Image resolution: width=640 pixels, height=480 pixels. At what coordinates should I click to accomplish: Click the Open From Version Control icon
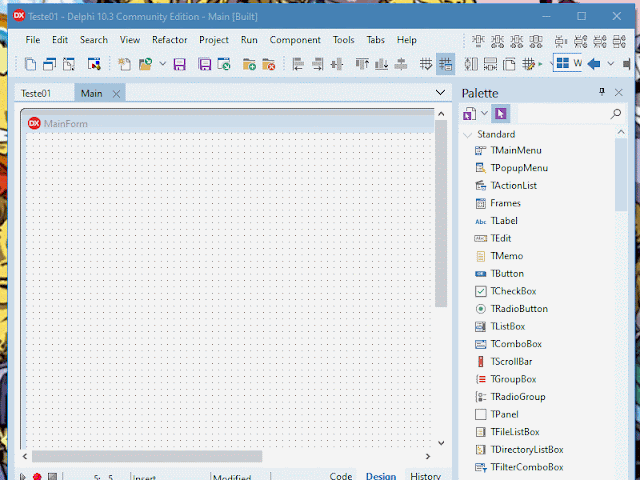tap(224, 64)
